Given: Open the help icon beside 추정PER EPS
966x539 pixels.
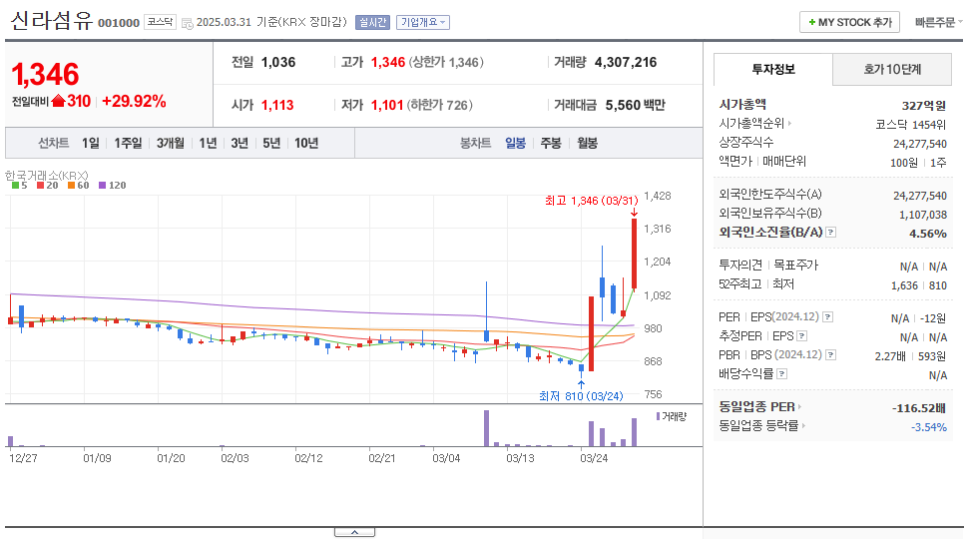Looking at the screenshot, I should click(802, 336).
